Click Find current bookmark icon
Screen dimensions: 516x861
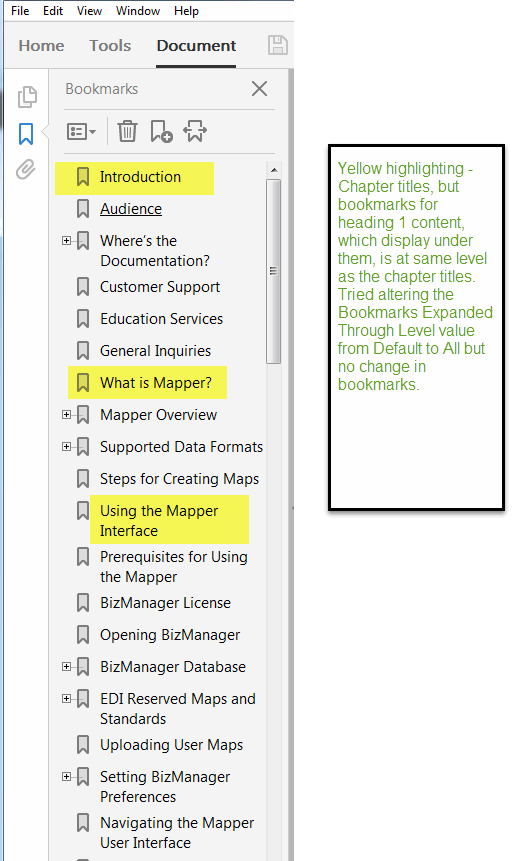[x=195, y=131]
